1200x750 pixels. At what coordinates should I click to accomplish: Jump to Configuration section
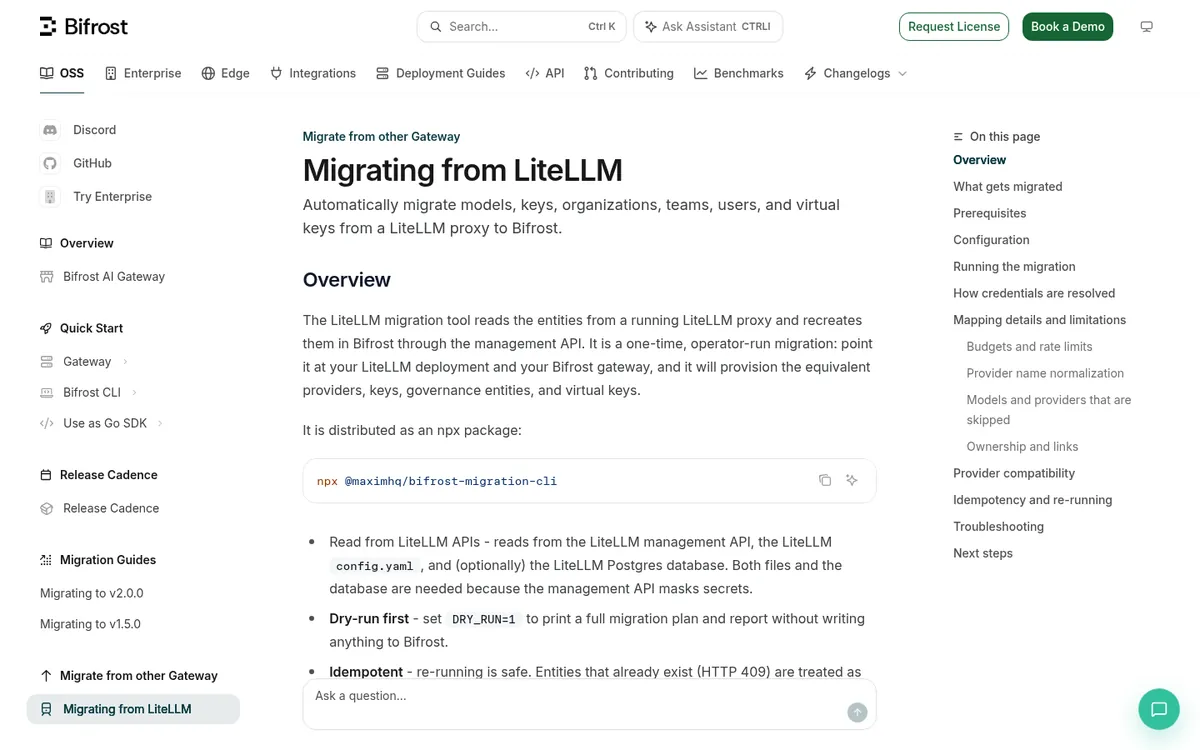(x=991, y=240)
